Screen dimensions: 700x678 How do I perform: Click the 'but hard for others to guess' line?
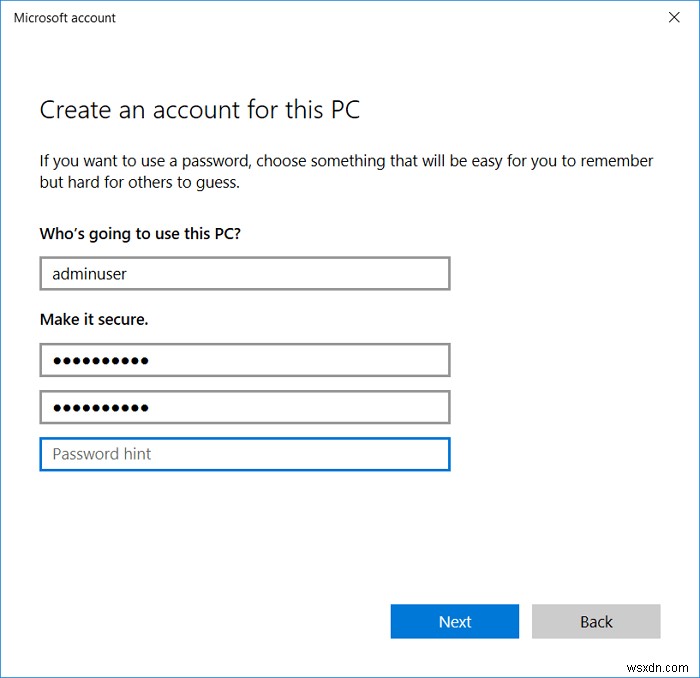click(x=139, y=183)
